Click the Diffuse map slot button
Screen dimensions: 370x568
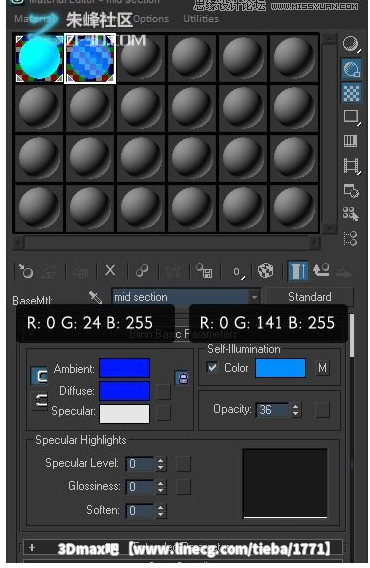[163, 392]
